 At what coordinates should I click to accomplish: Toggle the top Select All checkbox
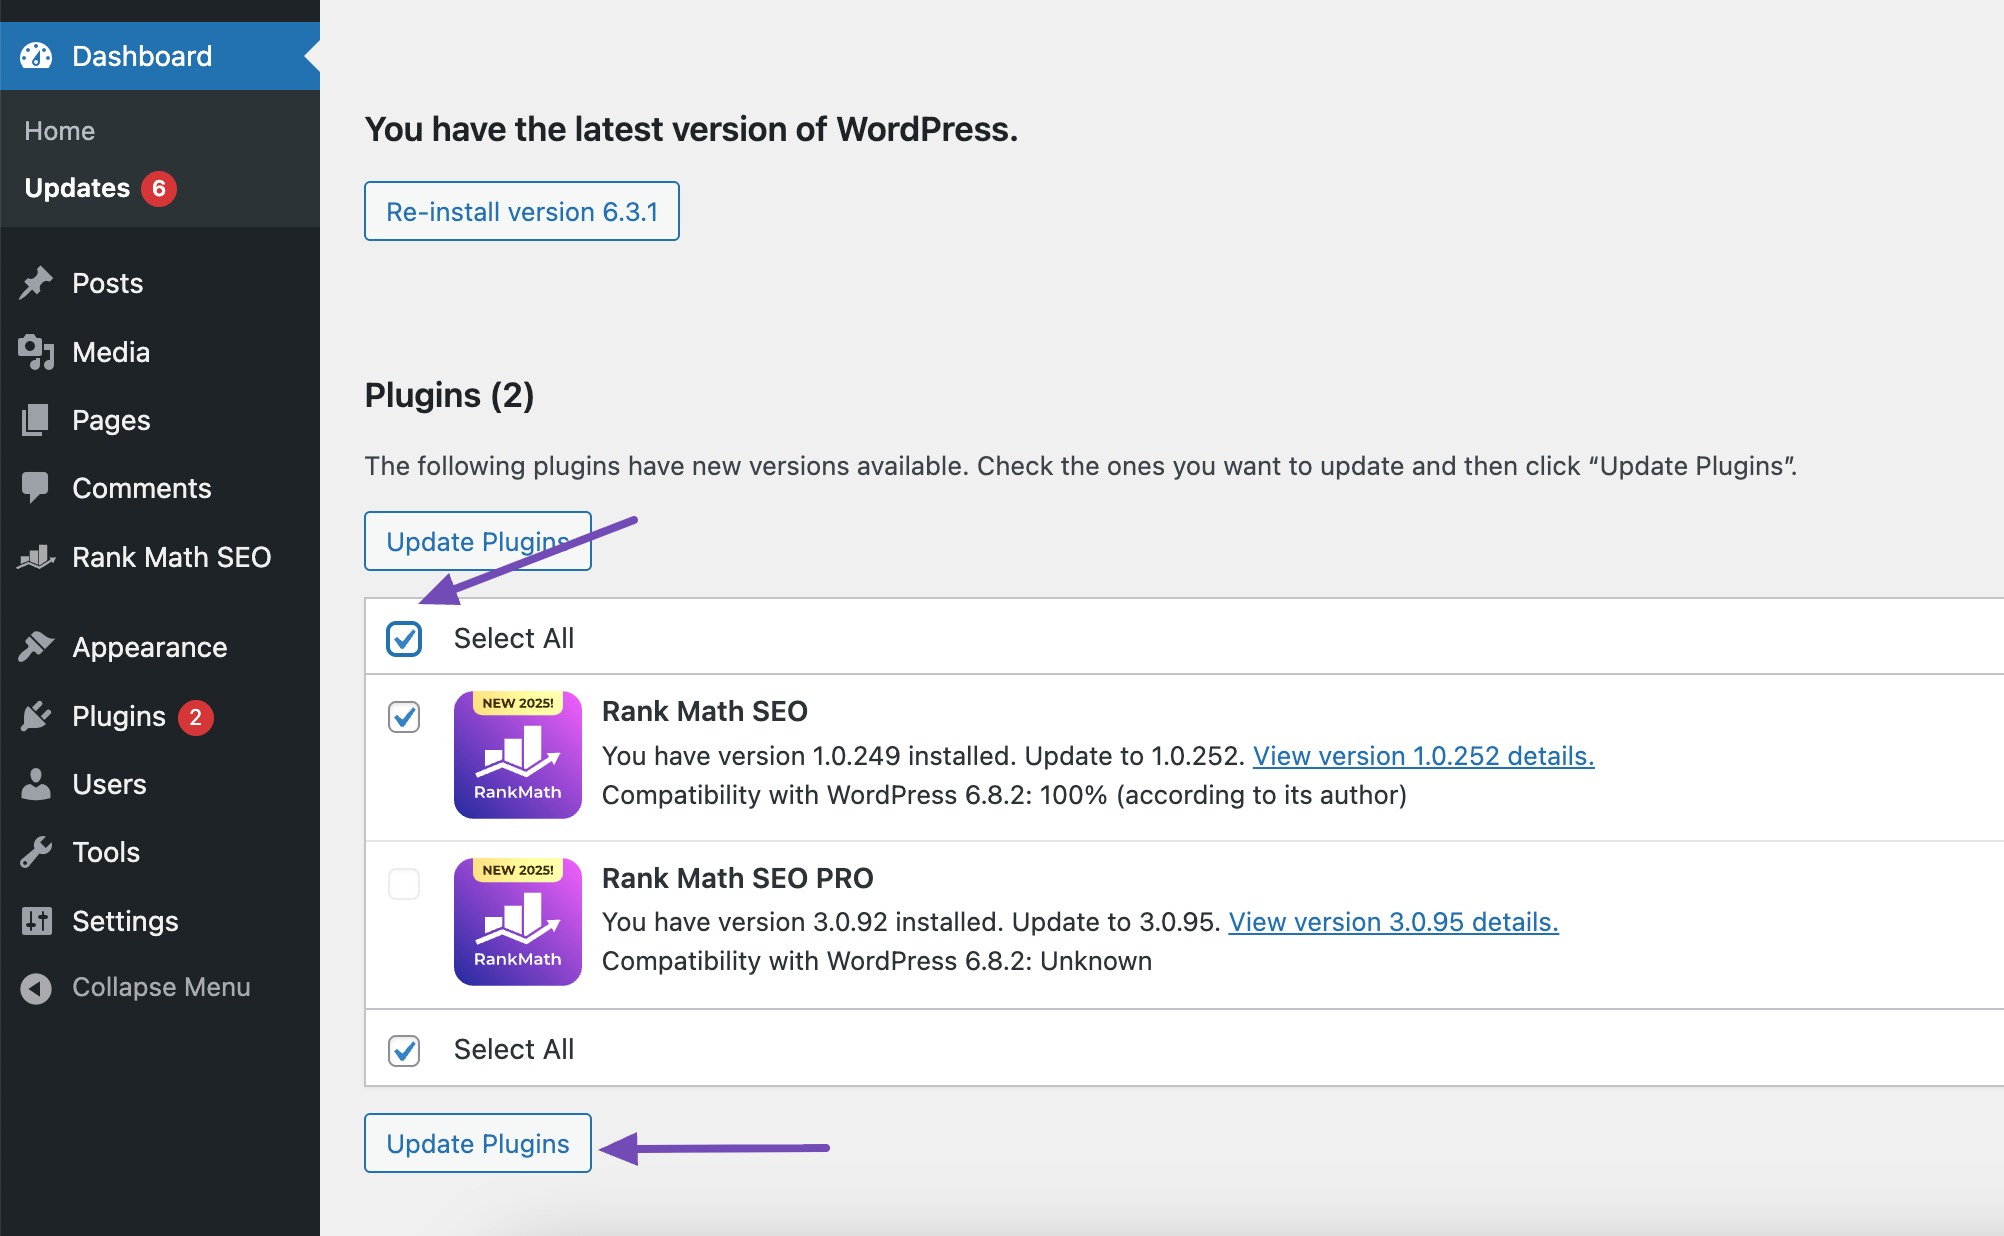click(404, 639)
